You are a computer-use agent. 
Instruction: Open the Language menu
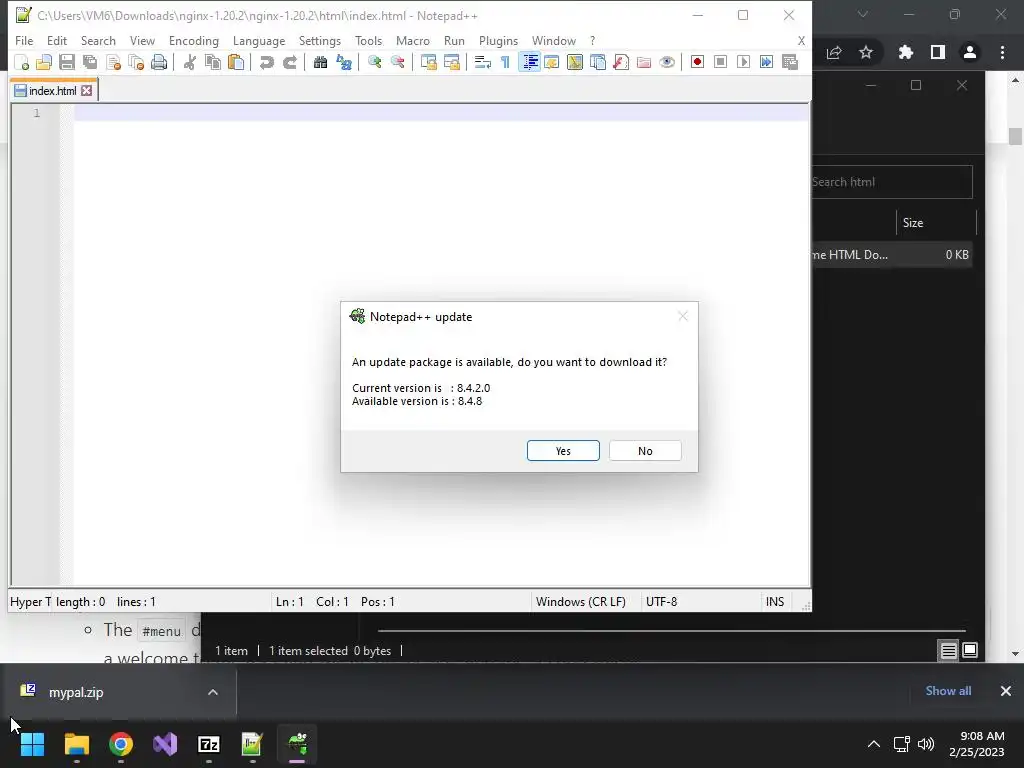pos(259,40)
